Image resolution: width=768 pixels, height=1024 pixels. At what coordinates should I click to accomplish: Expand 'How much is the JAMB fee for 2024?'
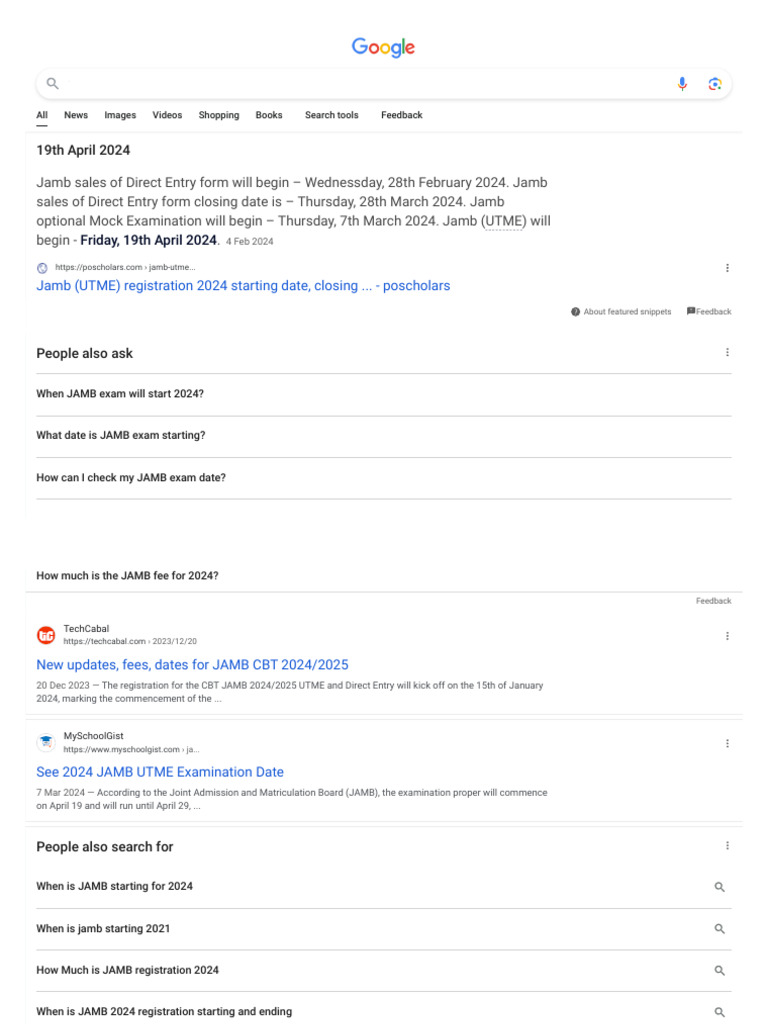click(127, 576)
